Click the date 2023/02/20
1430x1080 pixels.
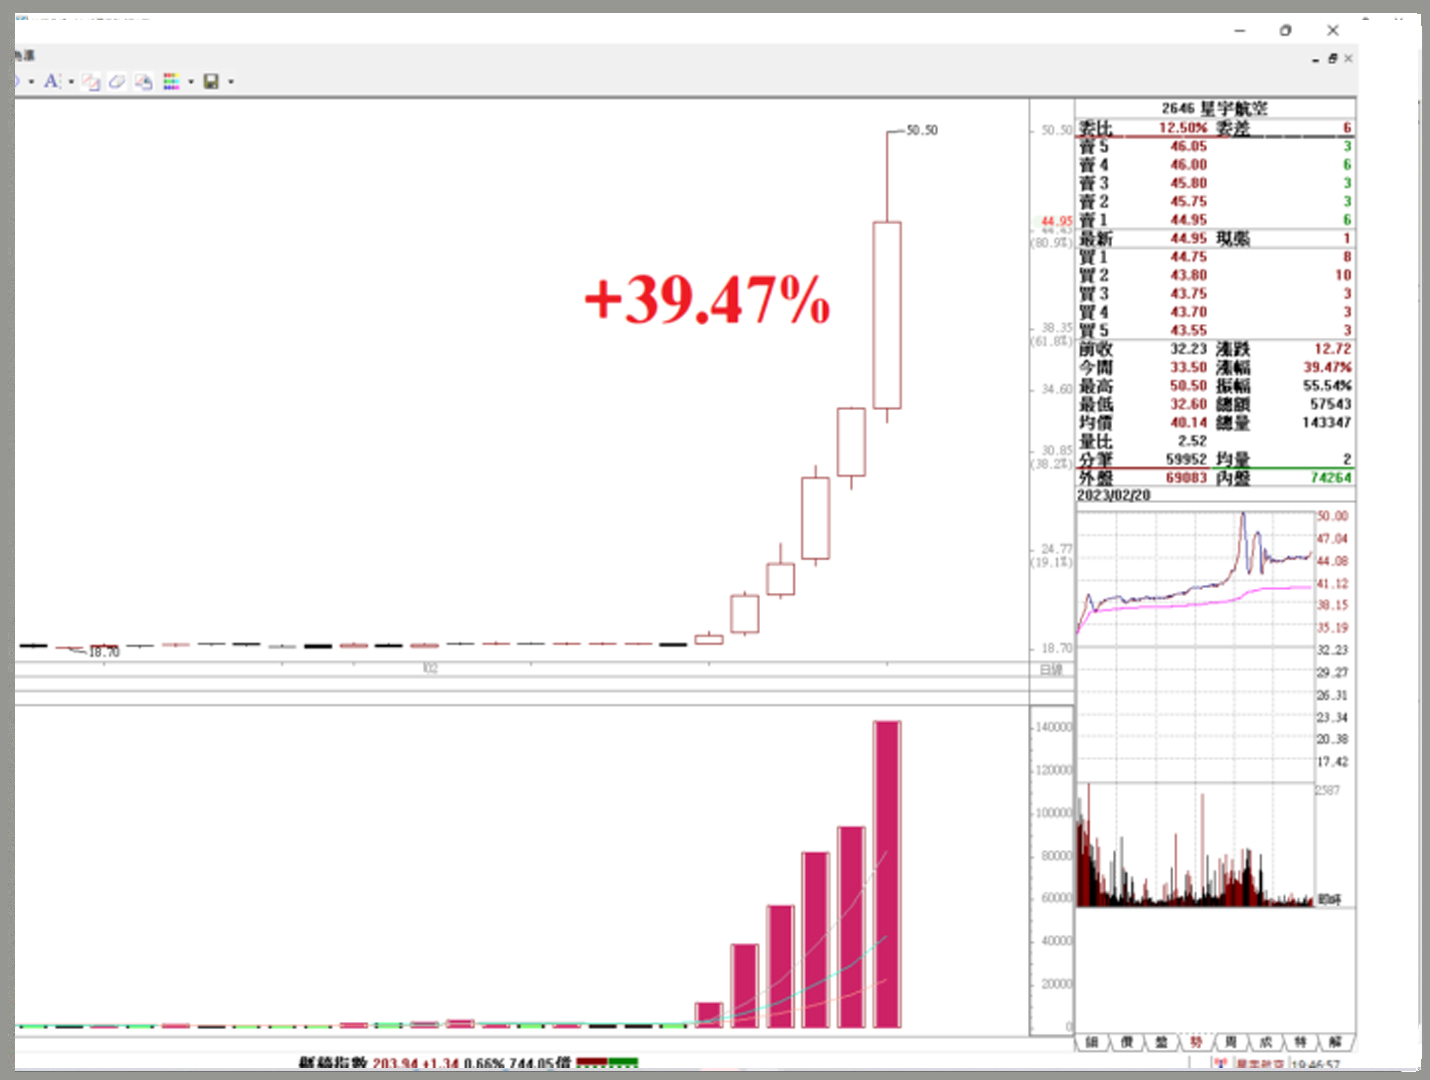click(1114, 496)
